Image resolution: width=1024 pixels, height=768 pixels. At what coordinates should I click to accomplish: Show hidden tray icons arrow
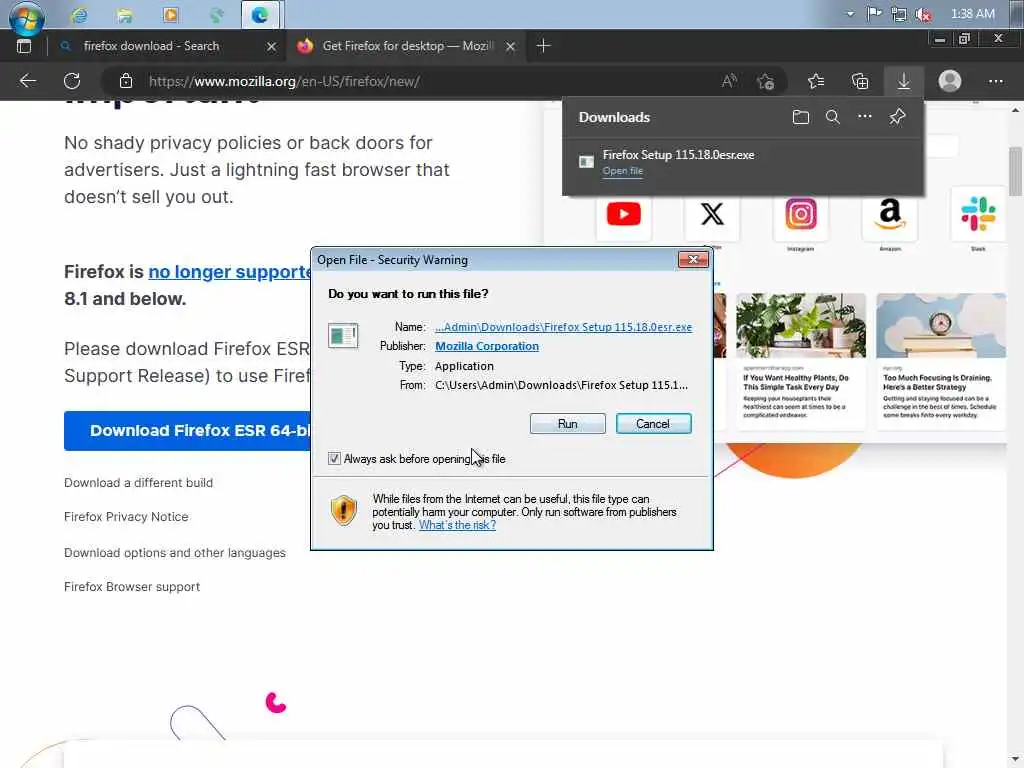850,14
